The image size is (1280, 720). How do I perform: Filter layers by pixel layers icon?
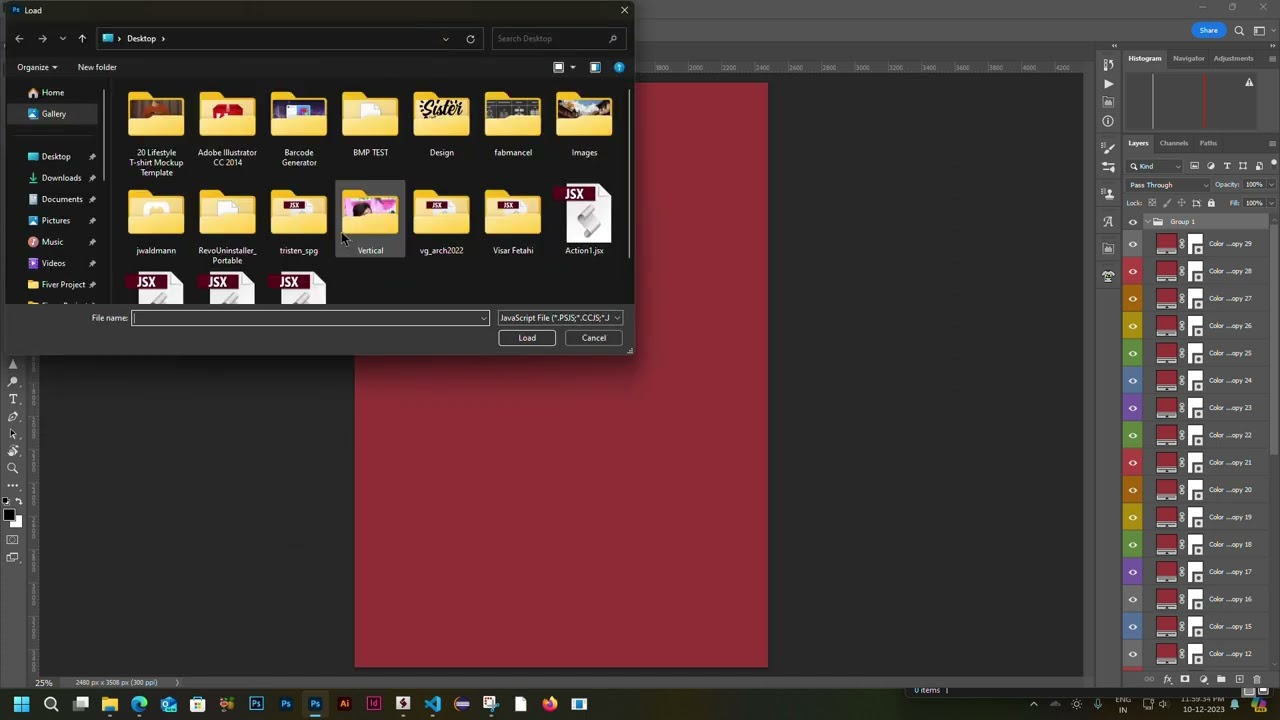click(x=1194, y=166)
